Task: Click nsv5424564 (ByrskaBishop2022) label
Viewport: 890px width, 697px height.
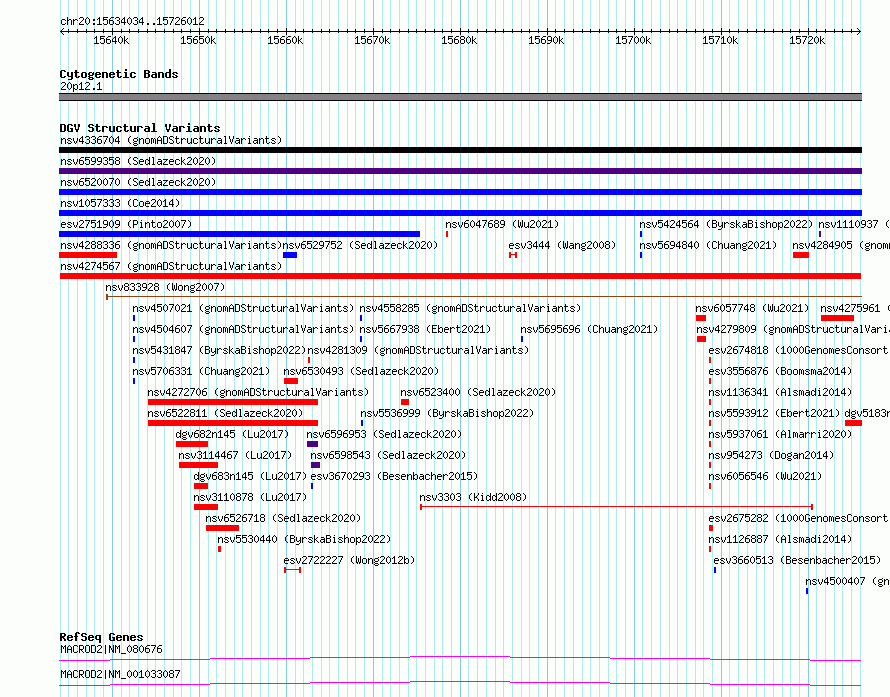Action: pos(726,224)
